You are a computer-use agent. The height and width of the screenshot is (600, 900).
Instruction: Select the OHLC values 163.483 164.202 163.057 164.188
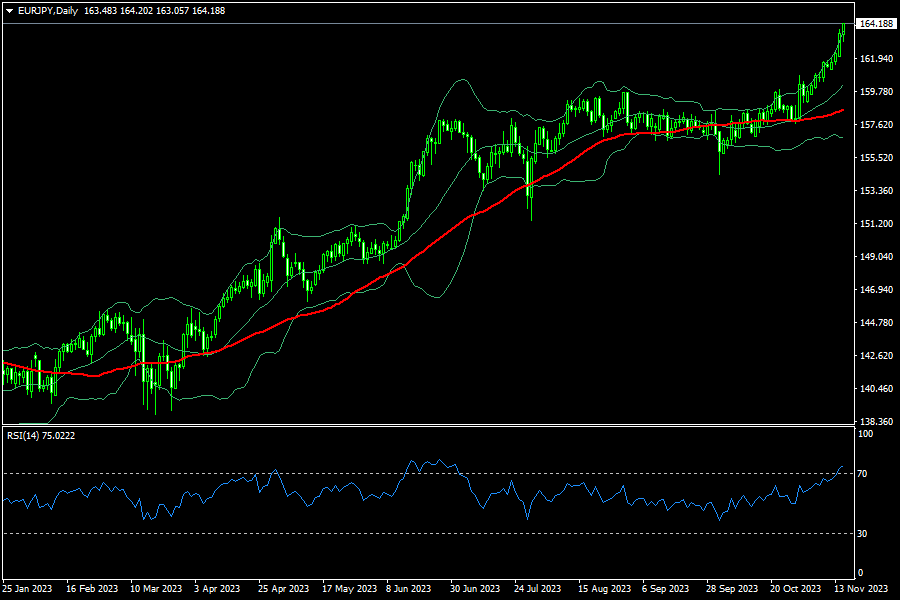(155, 11)
